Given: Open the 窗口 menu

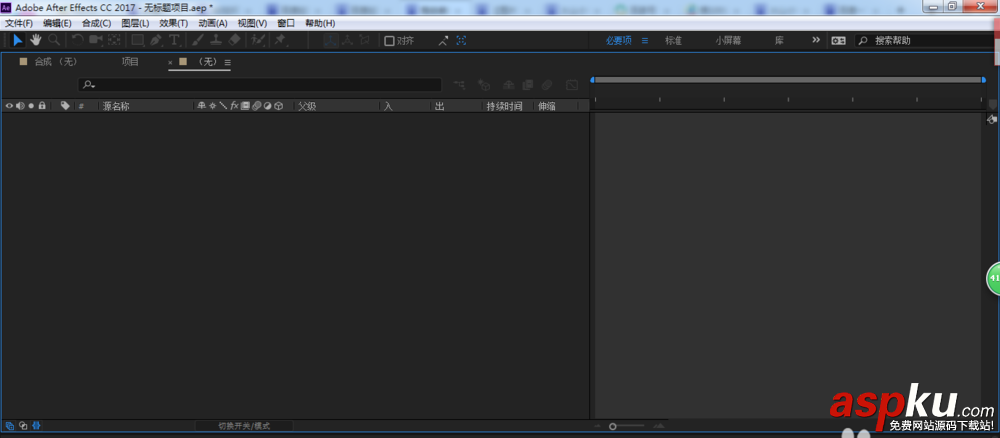Looking at the screenshot, I should (286, 23).
